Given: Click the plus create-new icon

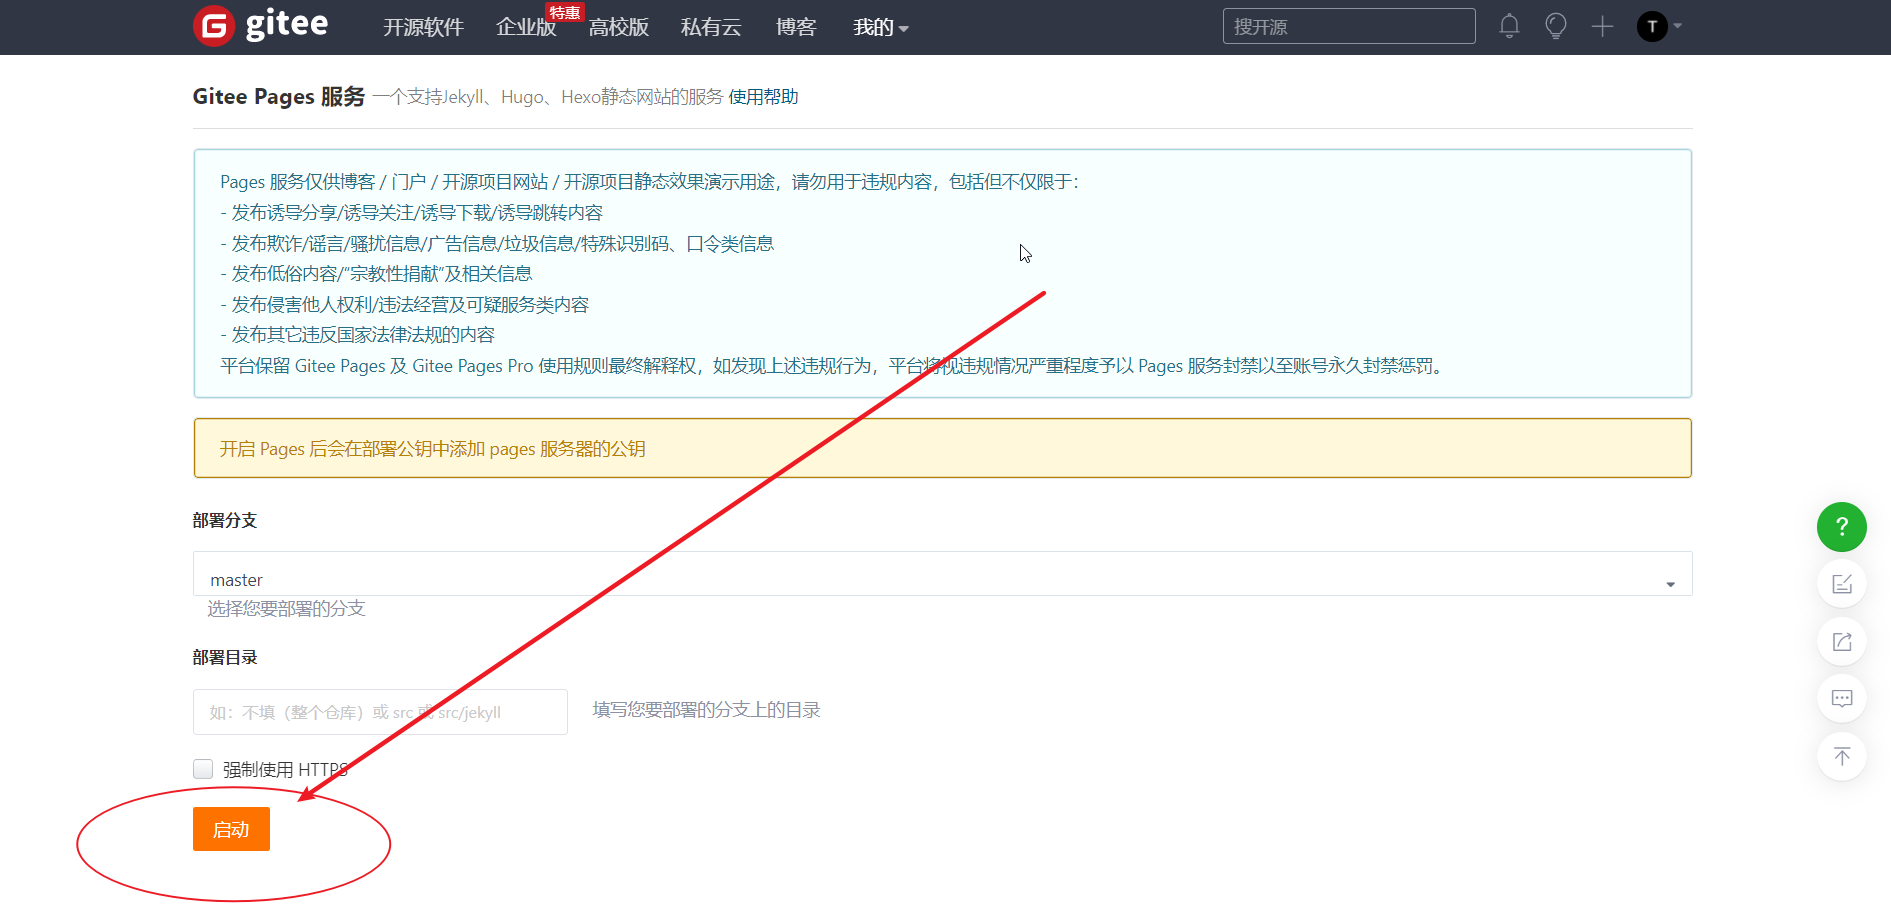Looking at the screenshot, I should 1602,26.
